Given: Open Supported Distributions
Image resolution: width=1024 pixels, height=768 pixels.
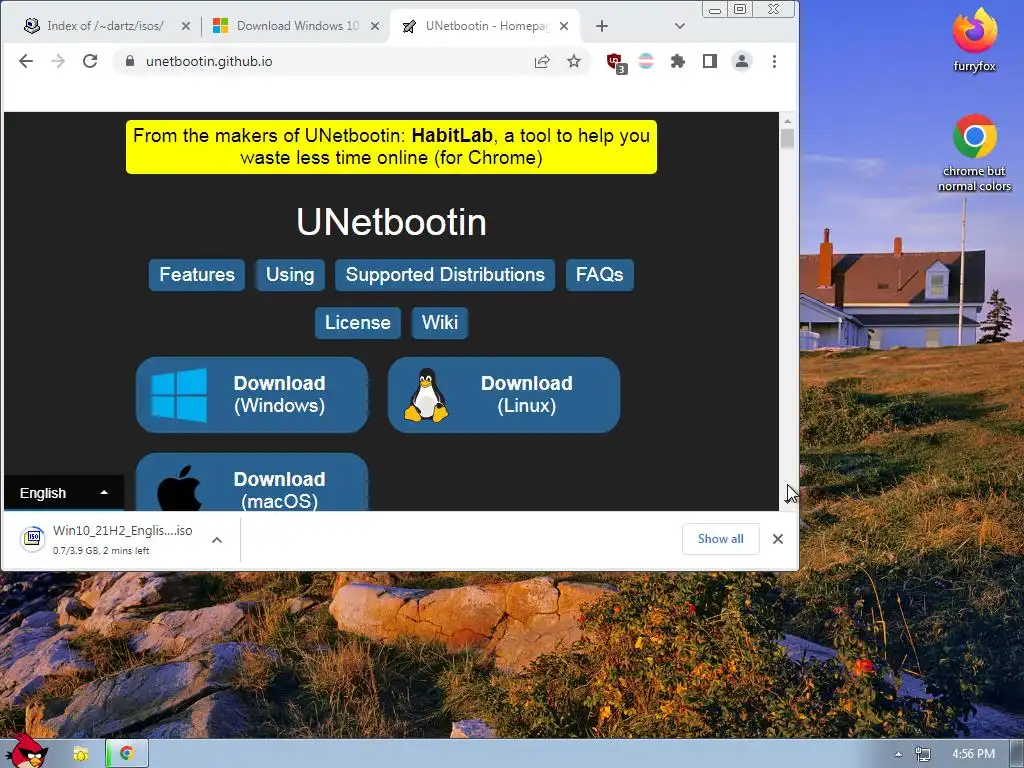Looking at the screenshot, I should (x=445, y=274).
